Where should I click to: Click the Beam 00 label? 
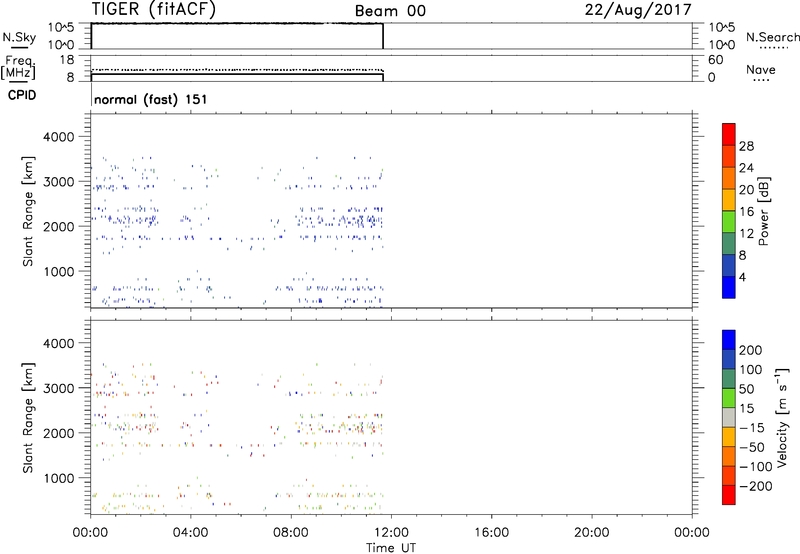[x=390, y=11]
